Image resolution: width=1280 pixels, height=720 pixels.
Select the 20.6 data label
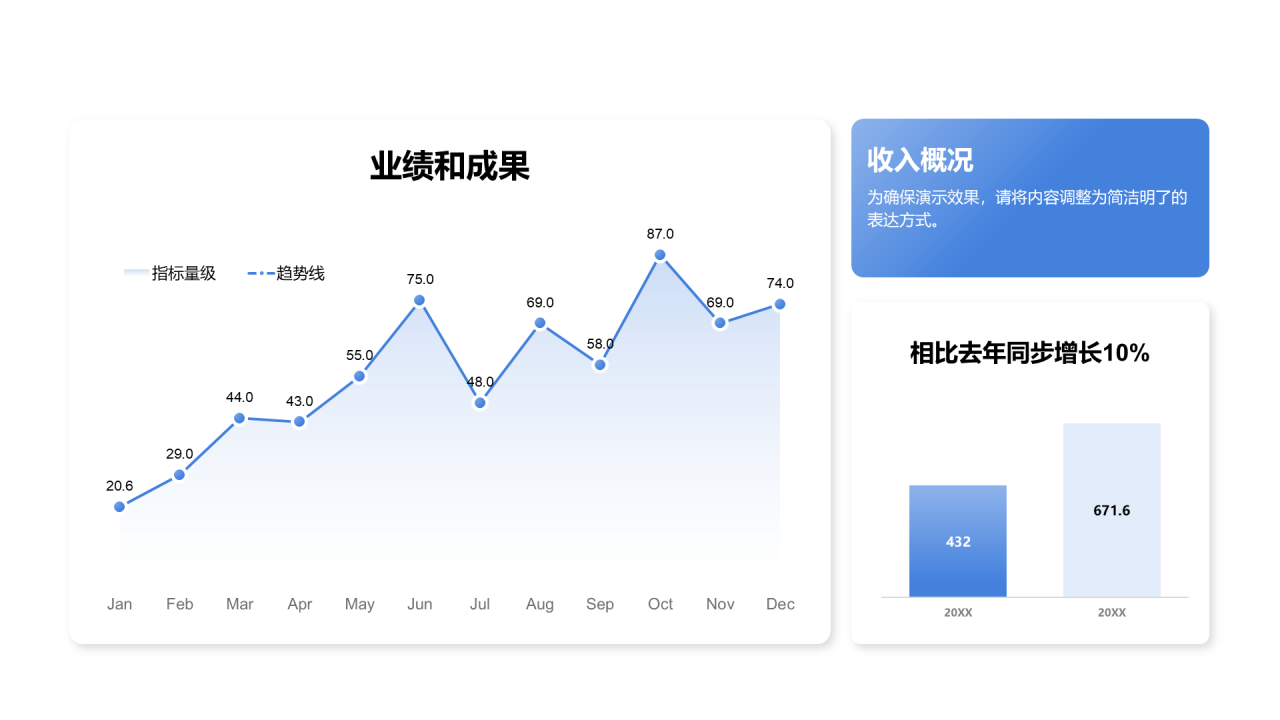(x=120, y=486)
